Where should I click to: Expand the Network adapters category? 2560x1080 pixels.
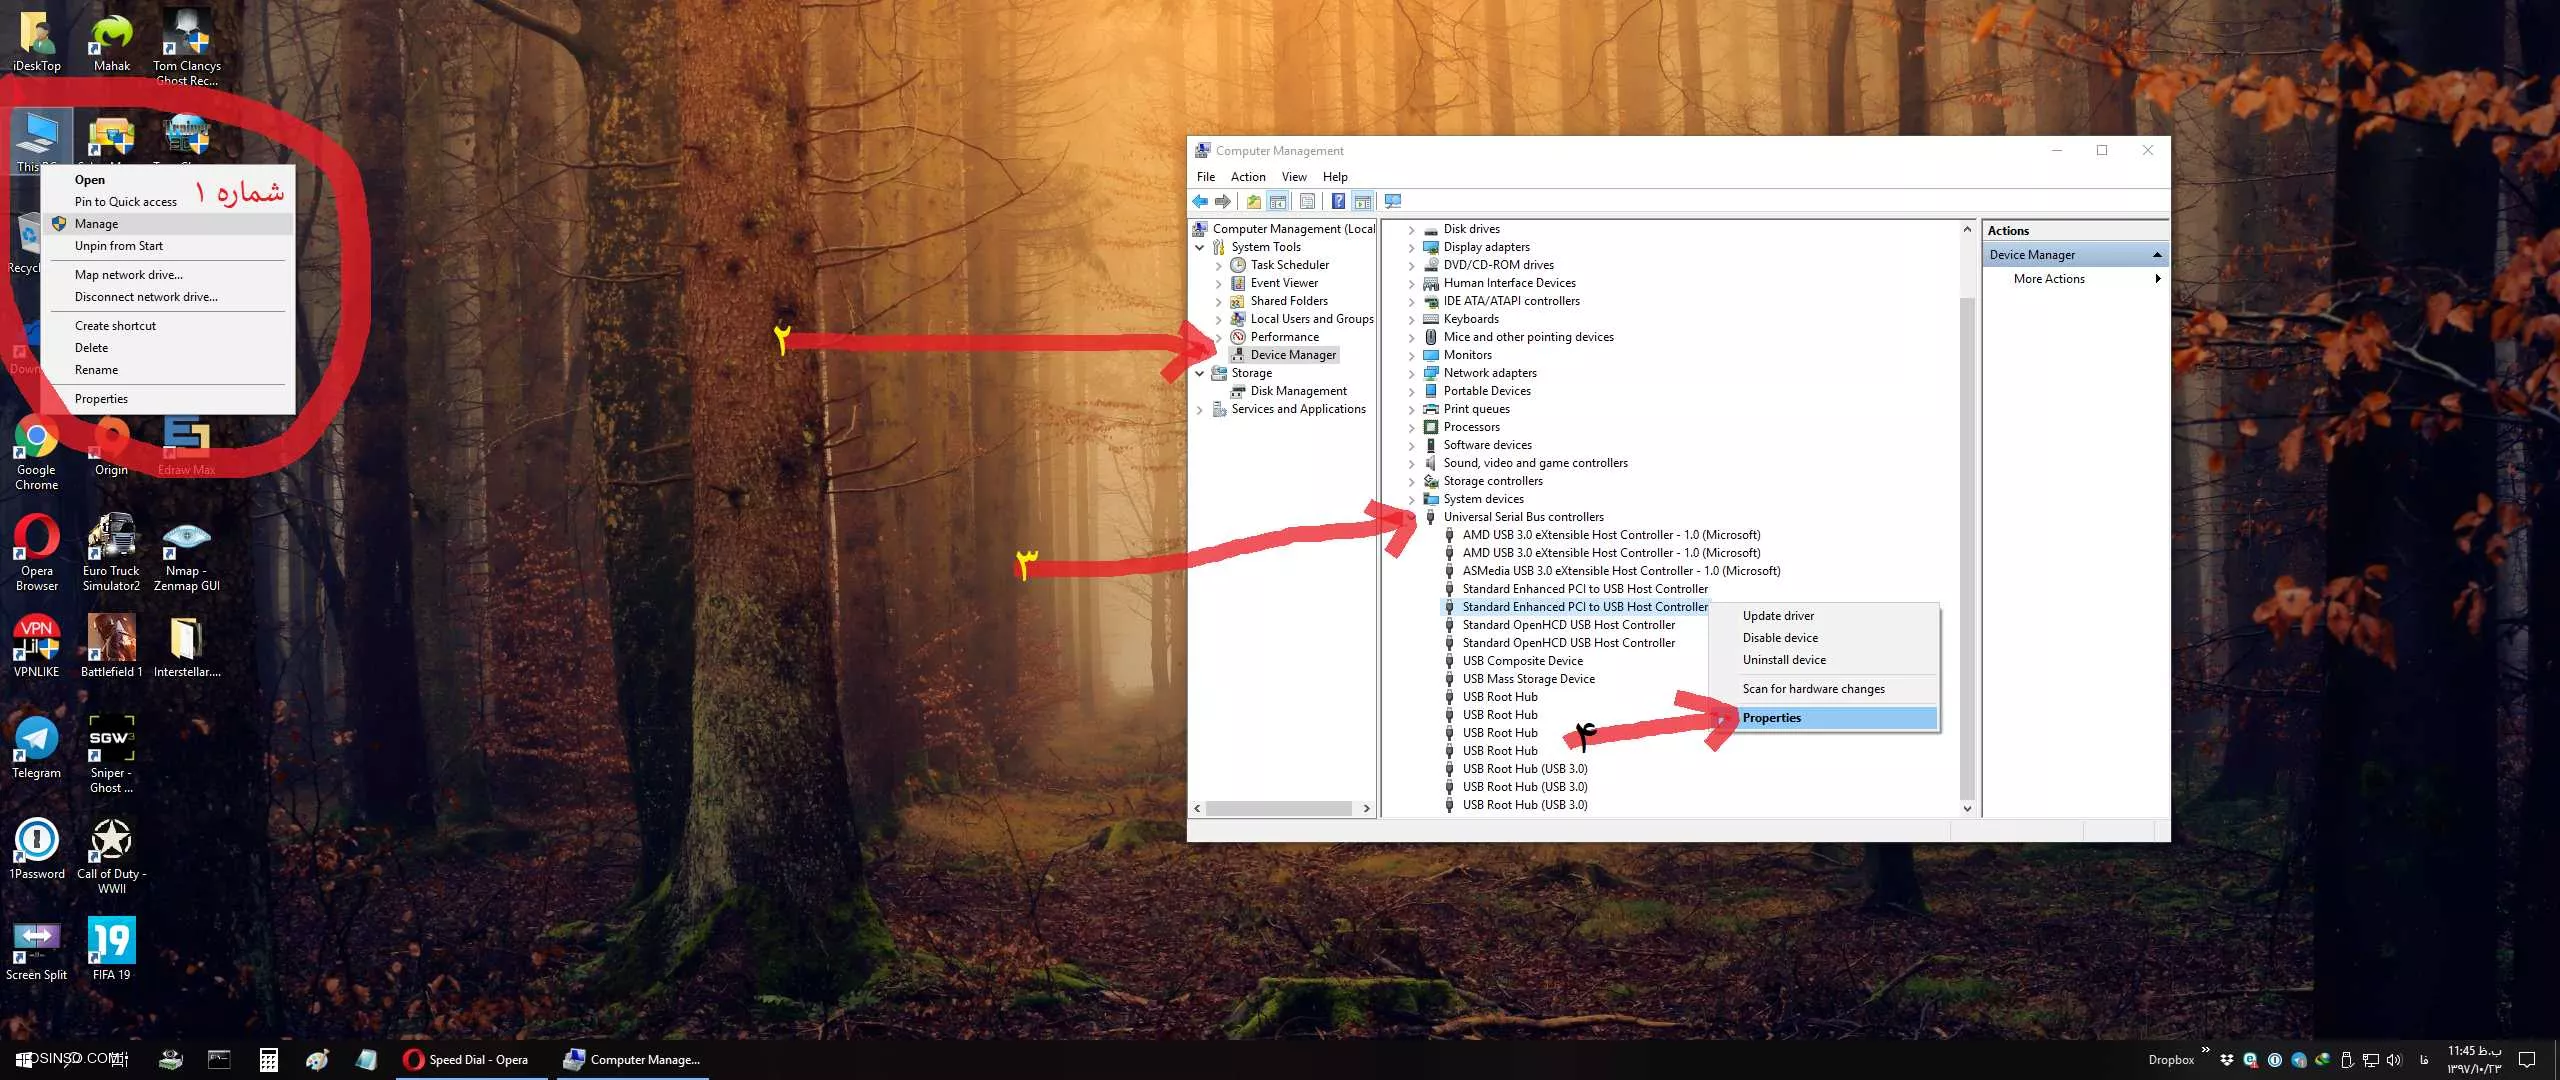pyautogui.click(x=1411, y=374)
